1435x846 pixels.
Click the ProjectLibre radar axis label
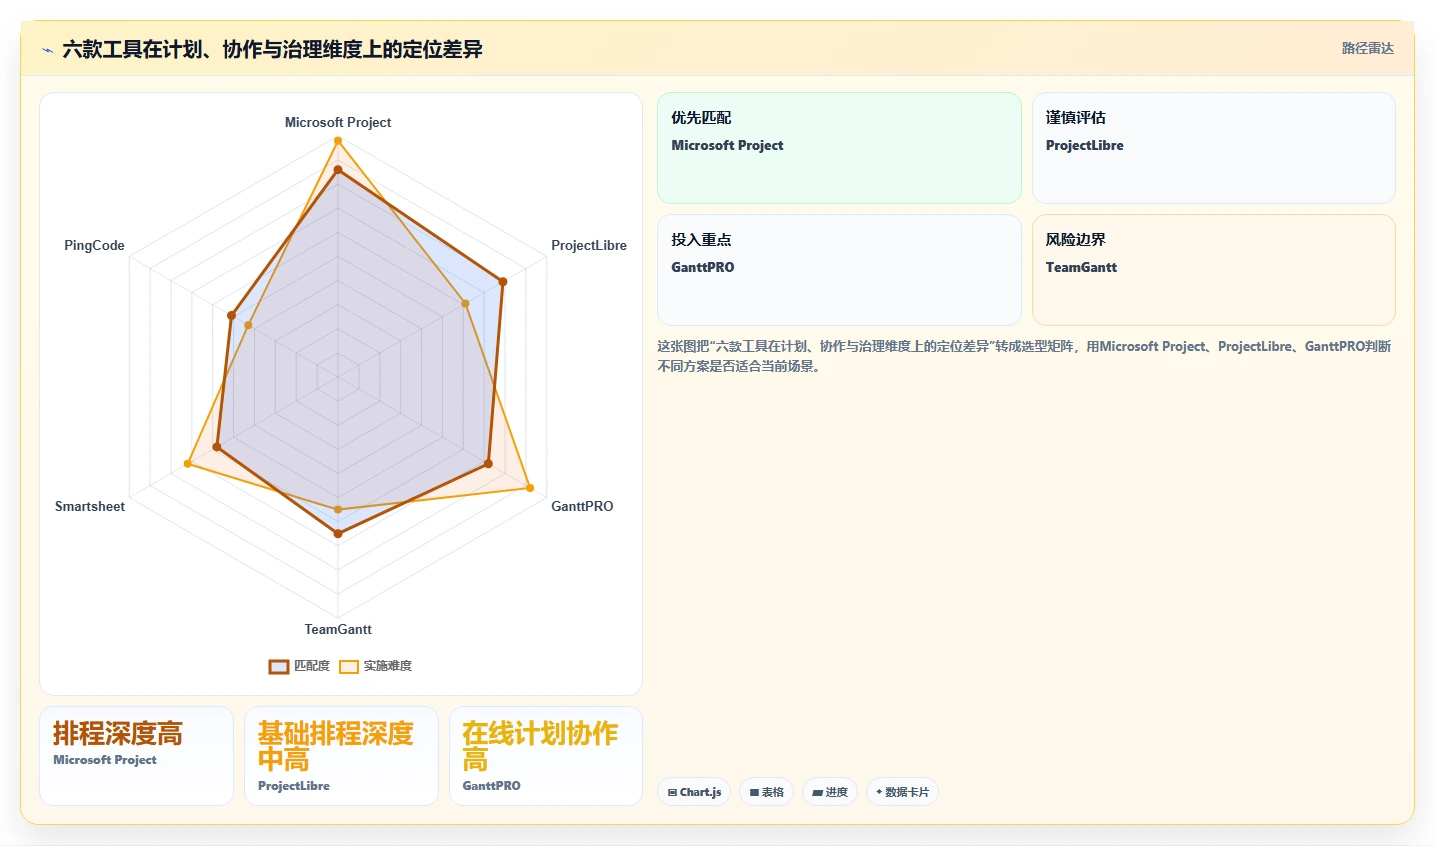coord(589,245)
